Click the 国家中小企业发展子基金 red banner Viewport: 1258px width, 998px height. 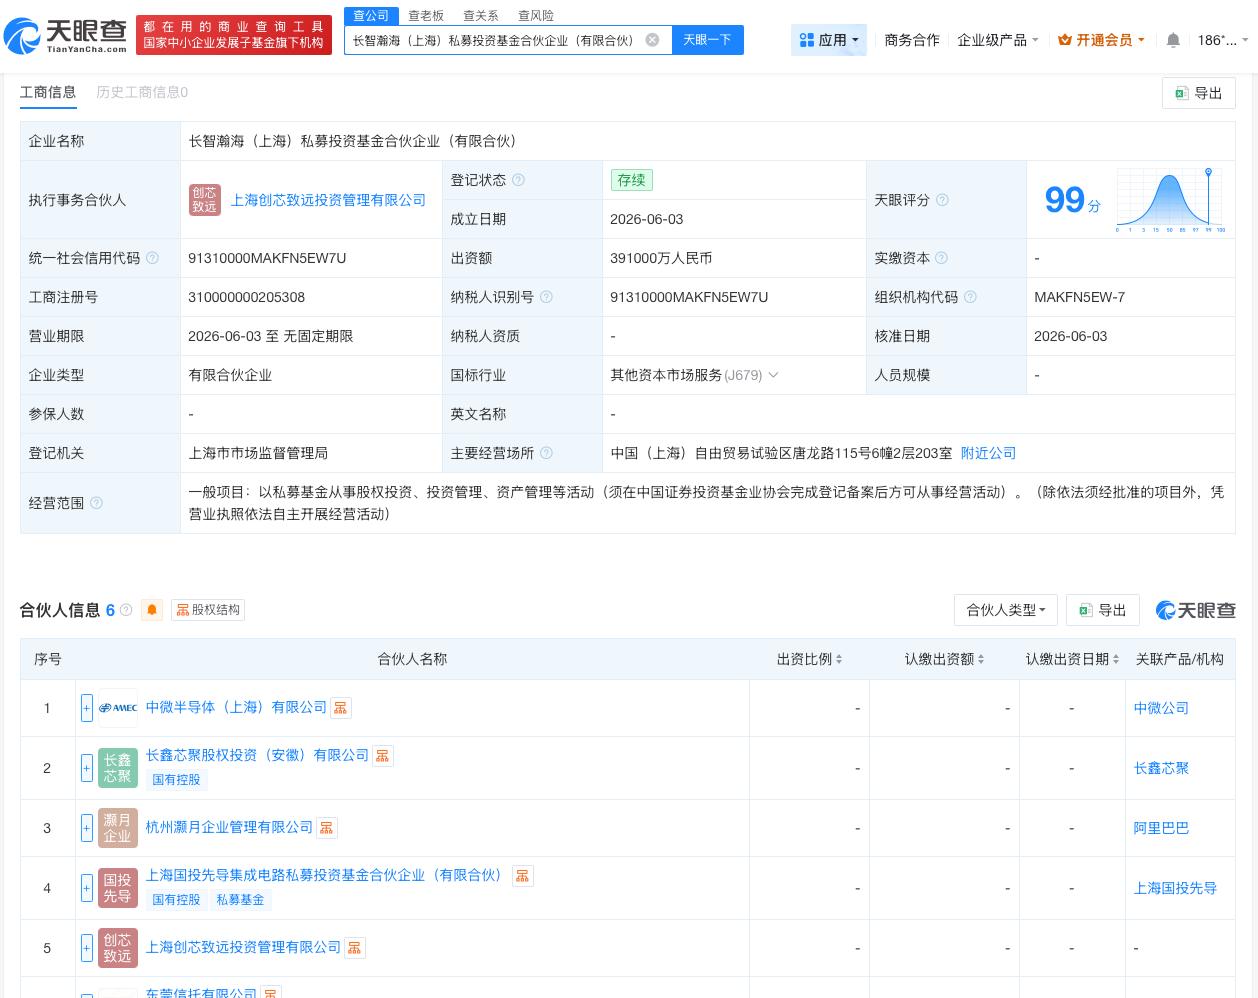coord(233,36)
